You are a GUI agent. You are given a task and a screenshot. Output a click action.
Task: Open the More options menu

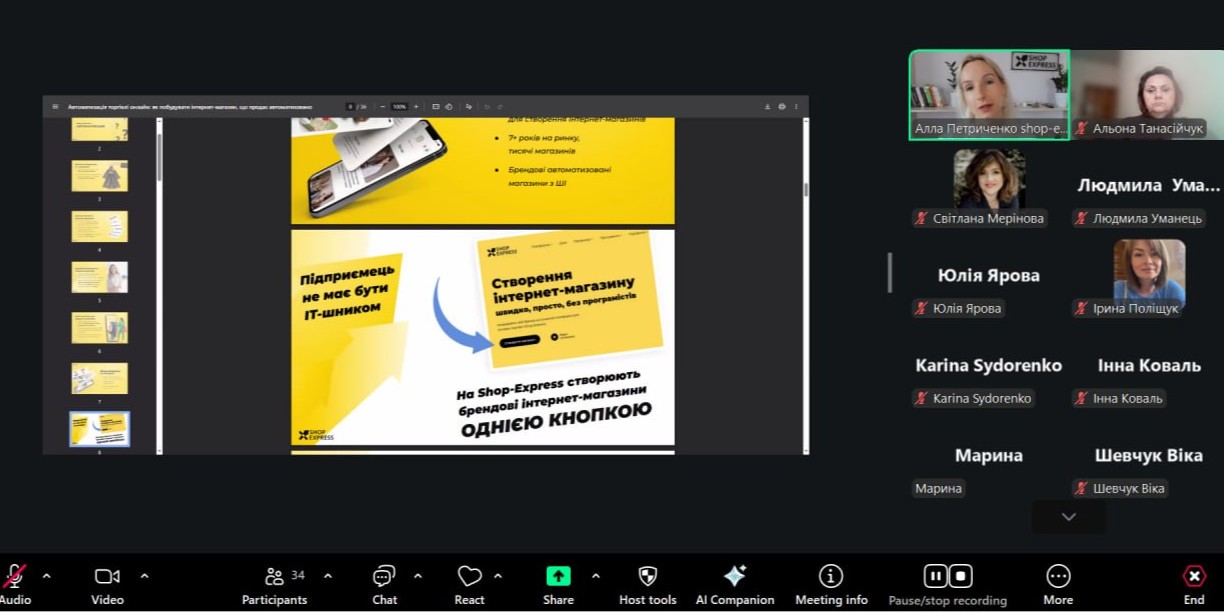[x=1058, y=585]
